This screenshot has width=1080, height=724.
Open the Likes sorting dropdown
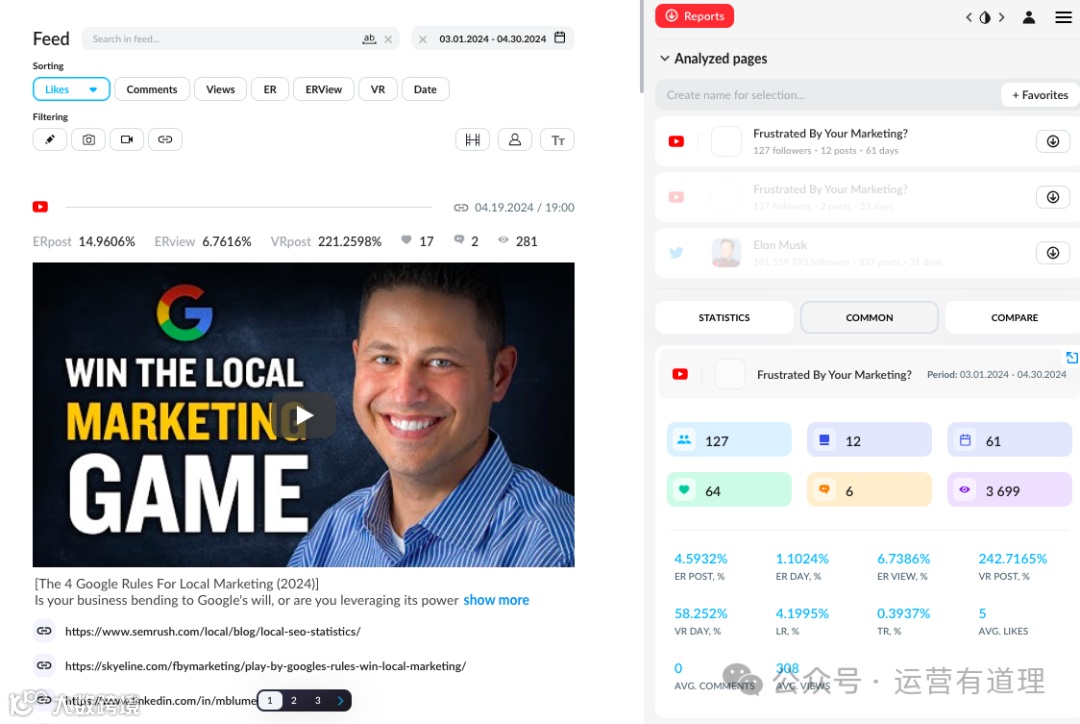click(x=71, y=90)
